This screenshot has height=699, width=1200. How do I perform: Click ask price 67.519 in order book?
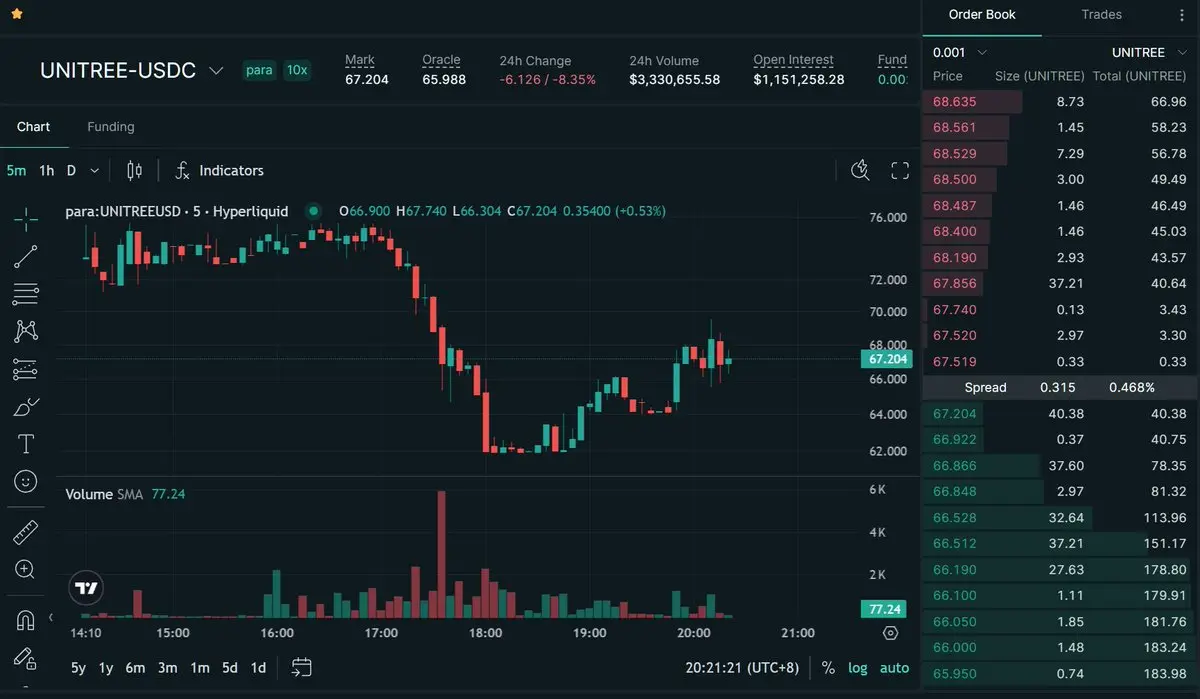point(954,361)
